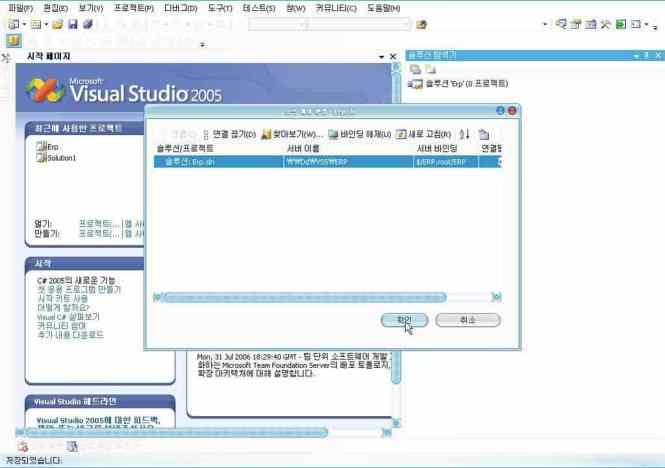Click first icon in Solution Explorer toolbar
The width and height of the screenshot is (665, 468).
[x=415, y=69]
